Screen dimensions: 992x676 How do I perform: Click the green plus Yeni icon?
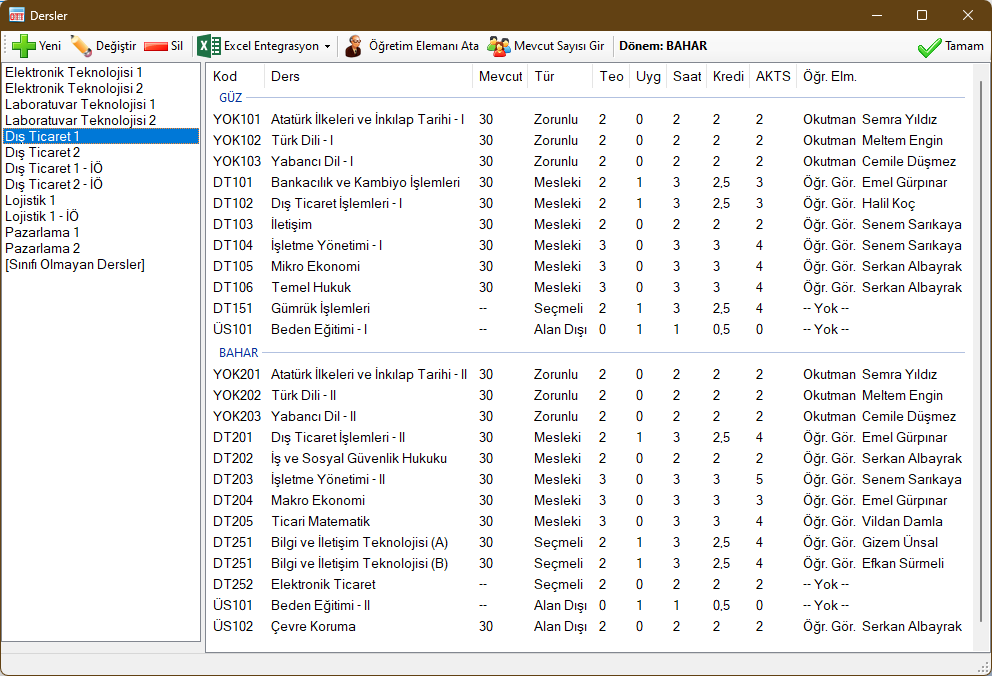click(23, 46)
